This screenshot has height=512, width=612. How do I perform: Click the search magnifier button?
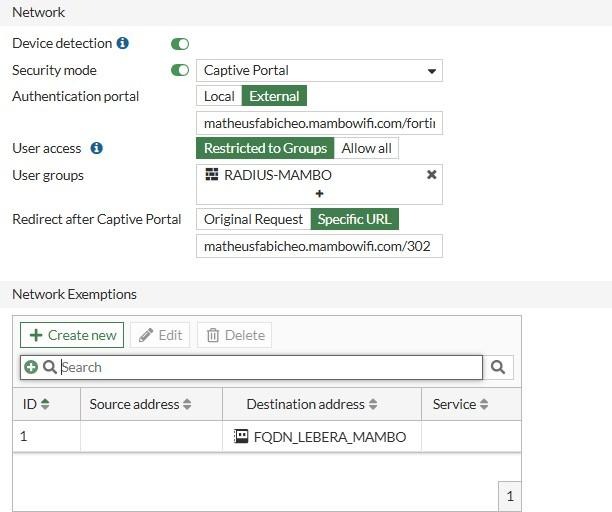coord(498,367)
